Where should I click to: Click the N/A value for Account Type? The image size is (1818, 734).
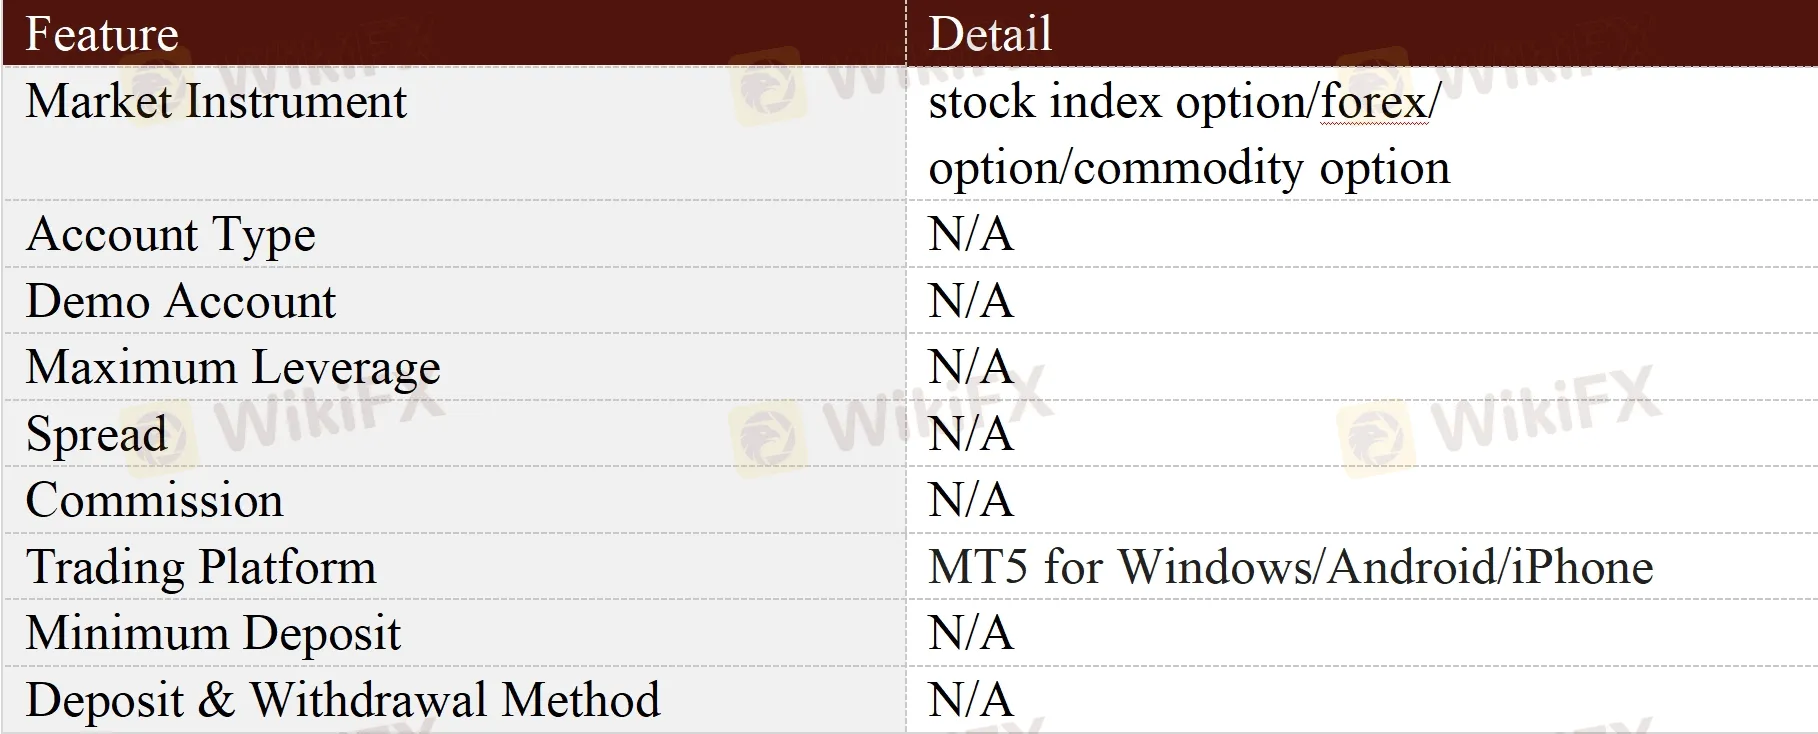[970, 235]
